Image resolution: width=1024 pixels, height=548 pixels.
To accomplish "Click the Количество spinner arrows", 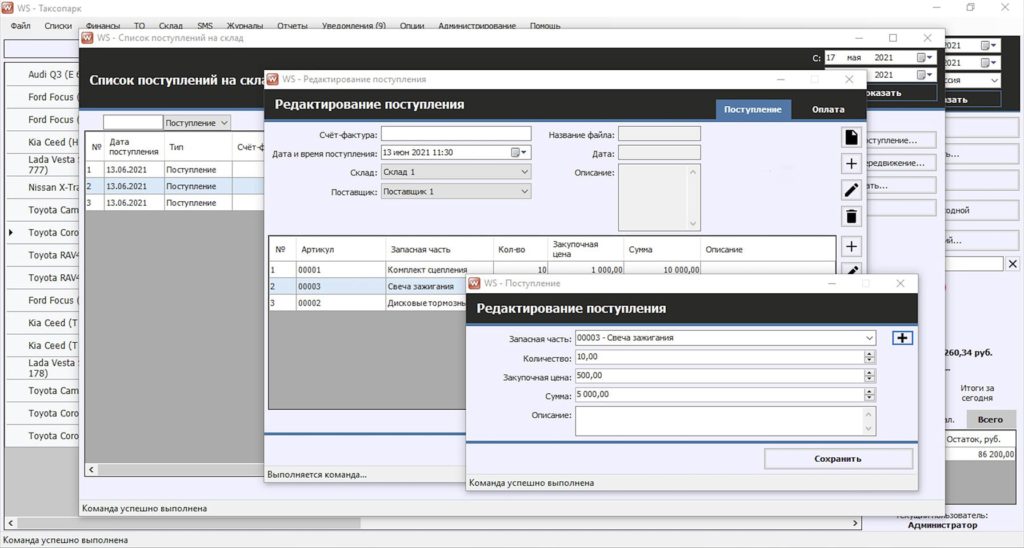I will 869,357.
